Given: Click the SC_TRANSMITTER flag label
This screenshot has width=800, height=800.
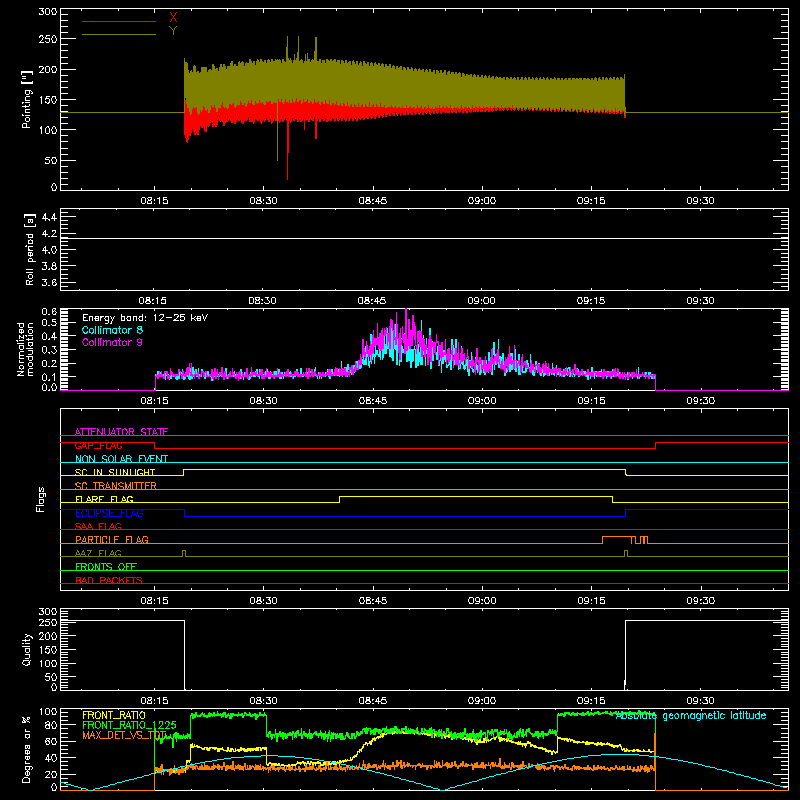Looking at the screenshot, I should point(115,486).
